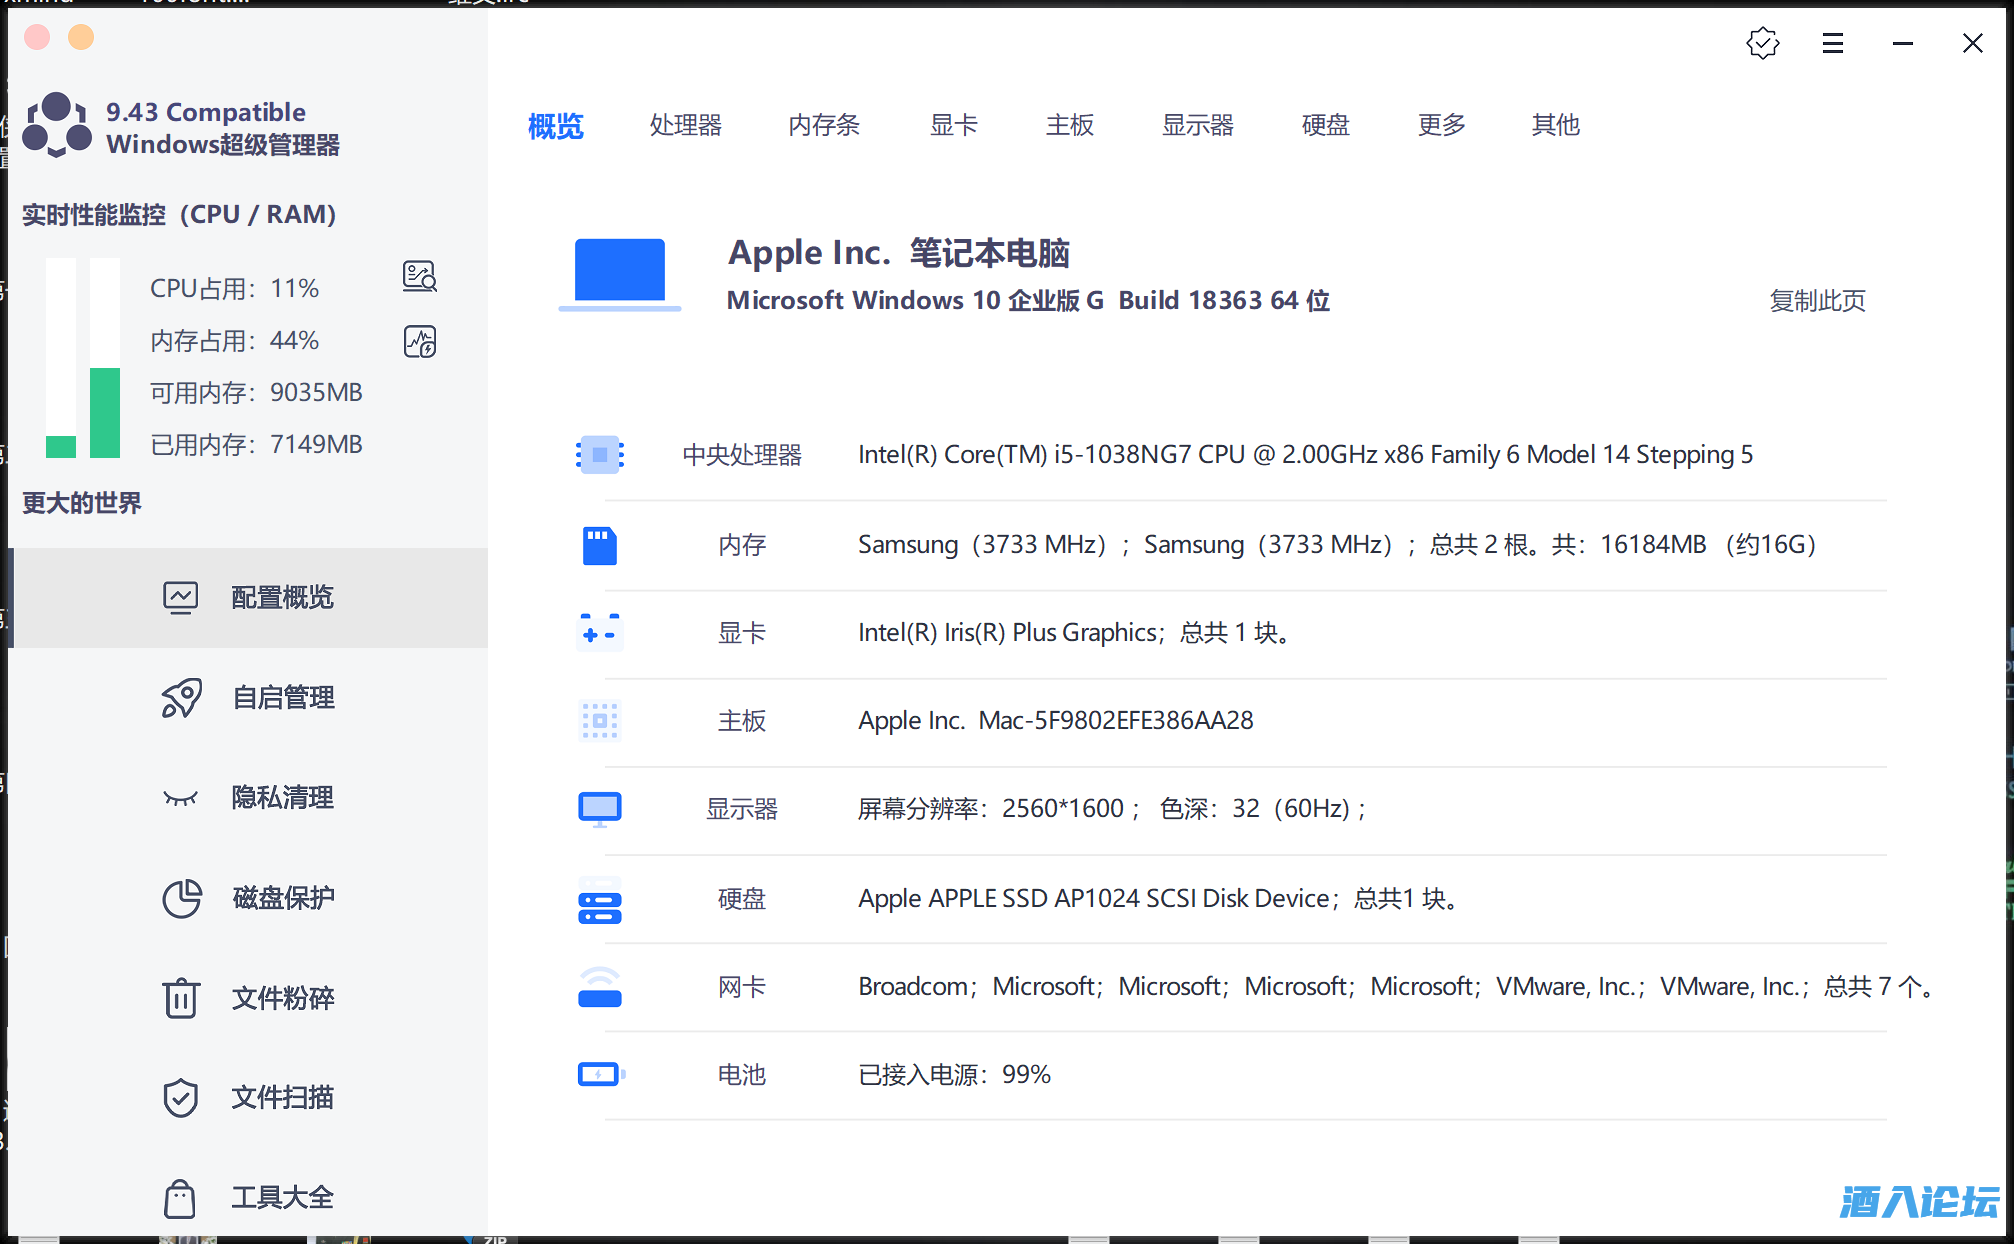Click the shield icon for 文件扫描
This screenshot has width=2014, height=1244.
click(x=181, y=1098)
